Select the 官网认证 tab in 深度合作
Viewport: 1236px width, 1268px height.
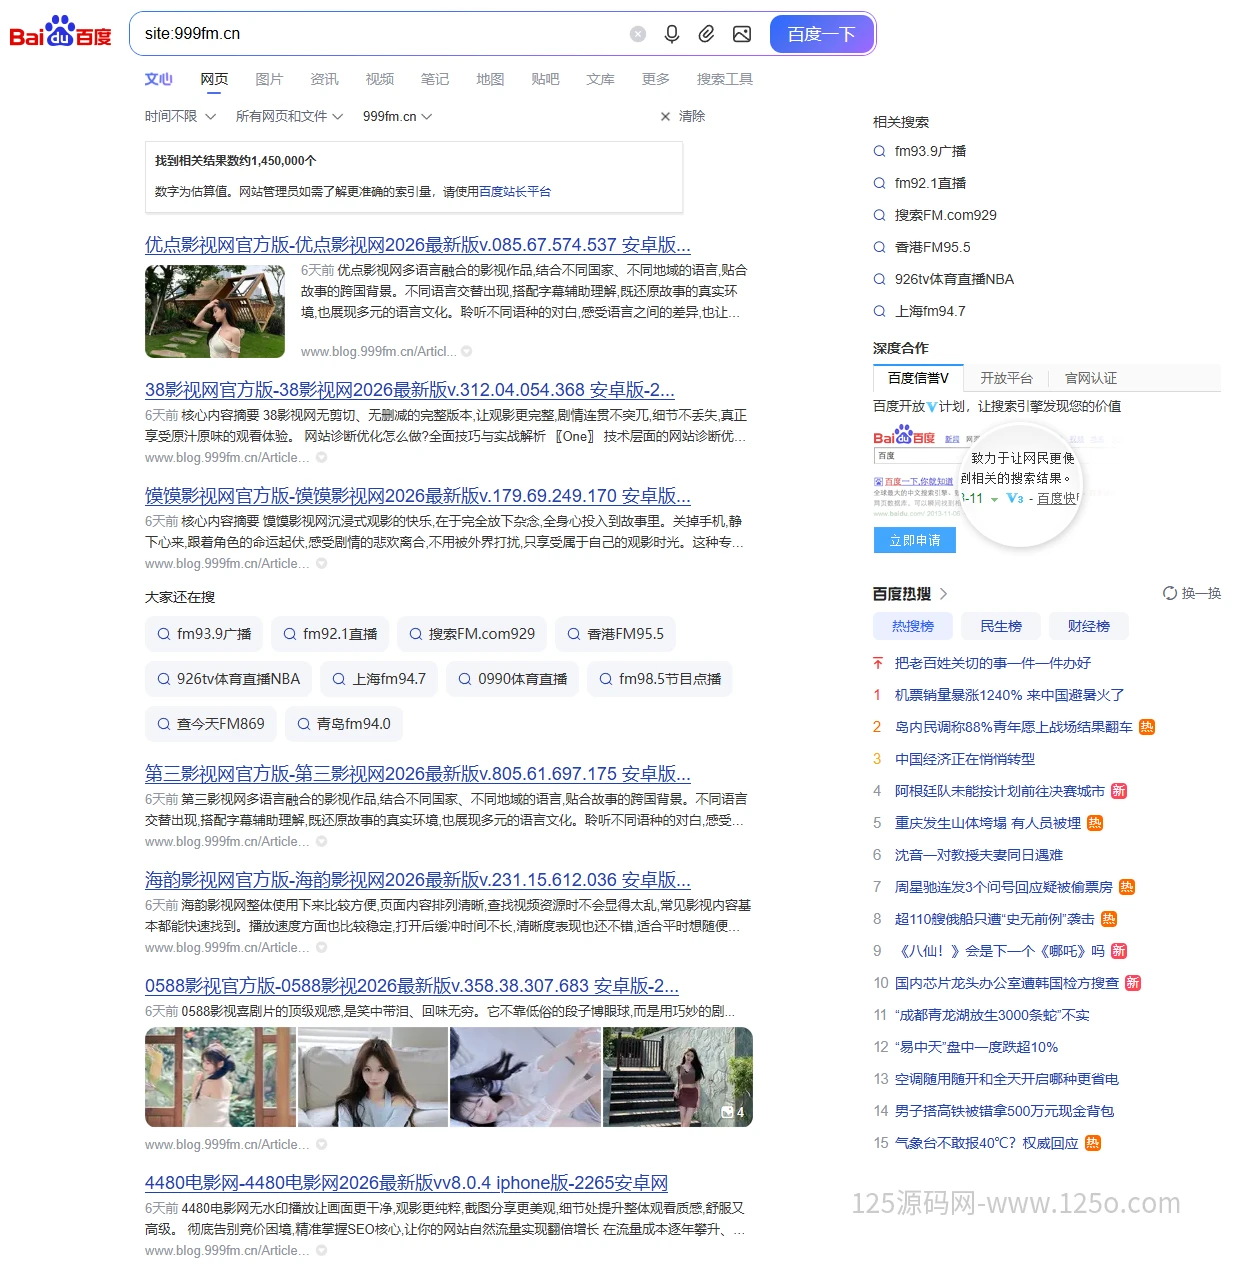1091,378
